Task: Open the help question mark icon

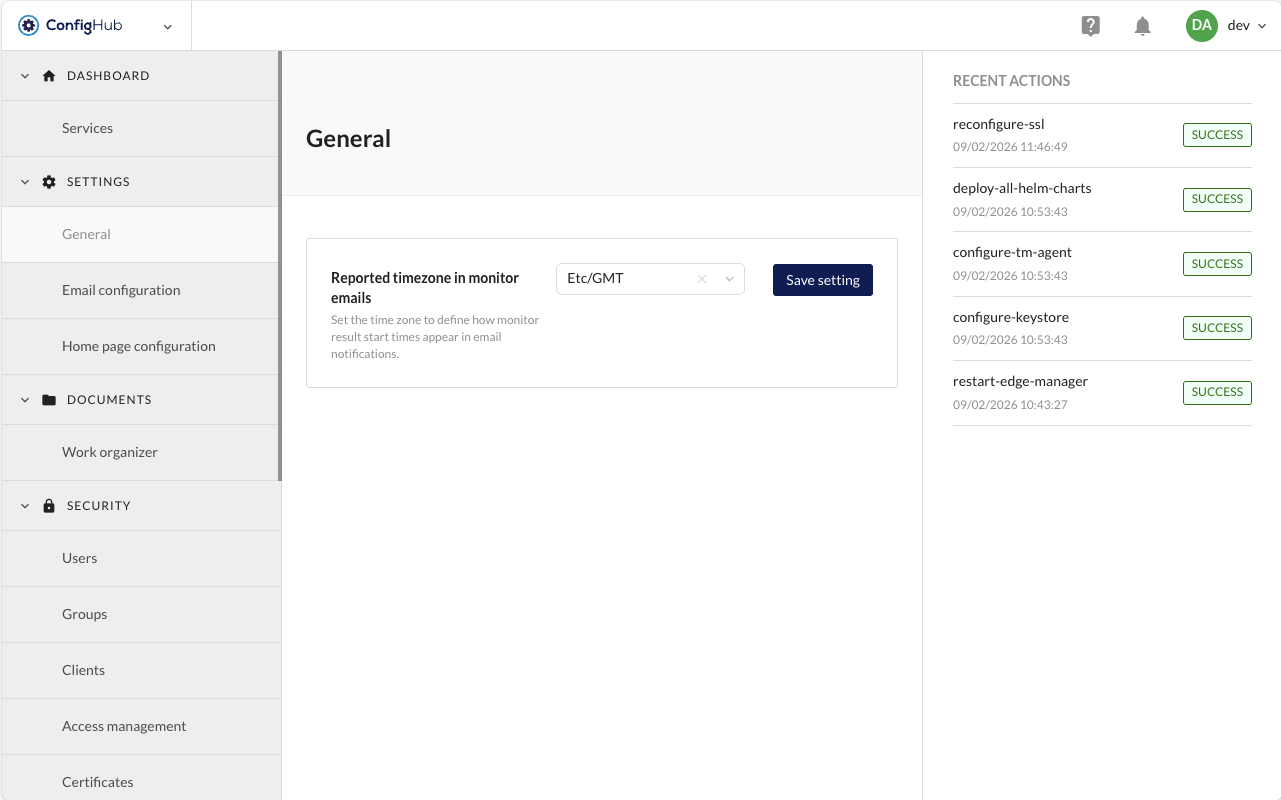Action: [x=1091, y=26]
